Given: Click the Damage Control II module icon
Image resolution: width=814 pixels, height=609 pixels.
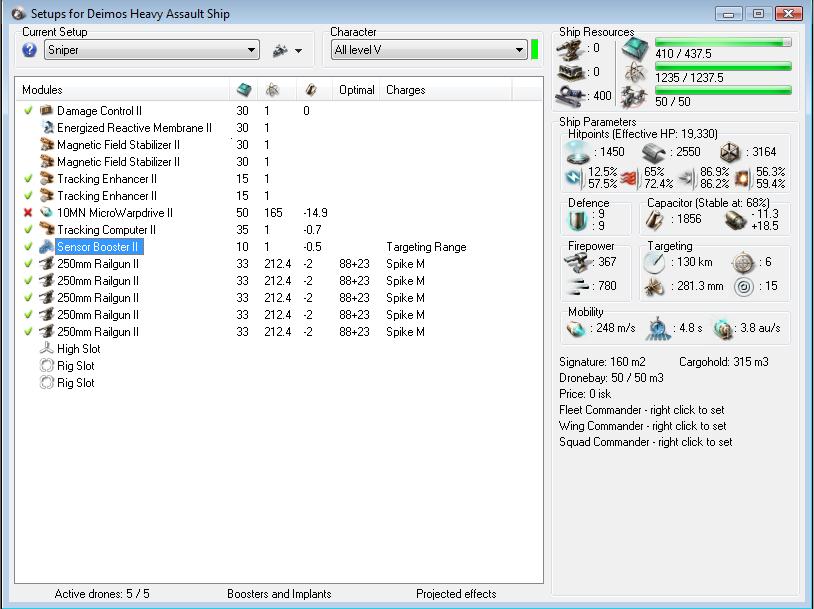Looking at the screenshot, I should tap(47, 110).
